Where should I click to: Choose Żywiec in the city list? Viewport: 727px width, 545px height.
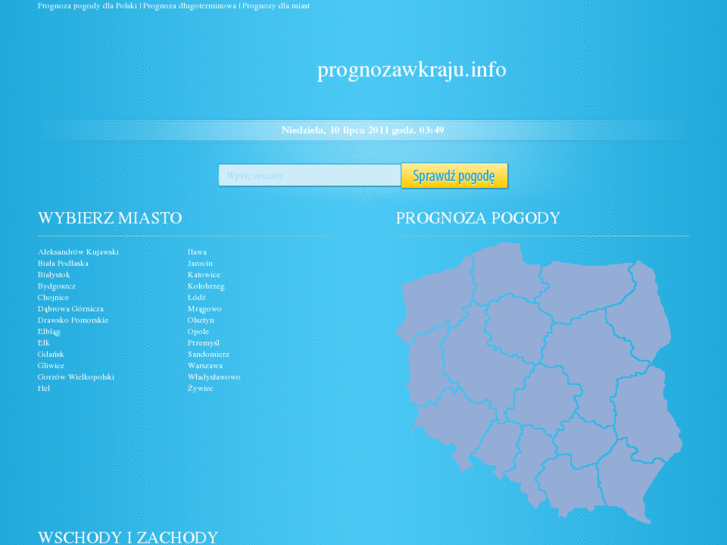200,388
